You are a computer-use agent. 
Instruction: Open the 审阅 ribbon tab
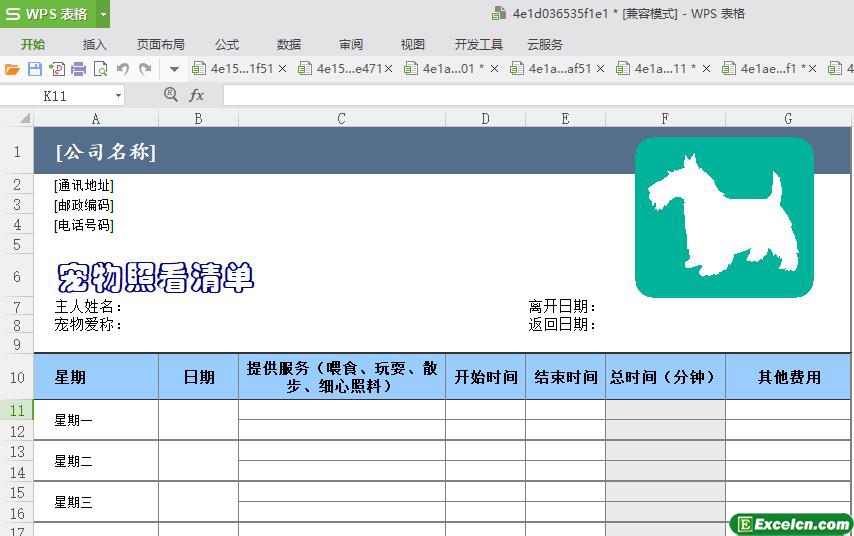click(351, 44)
